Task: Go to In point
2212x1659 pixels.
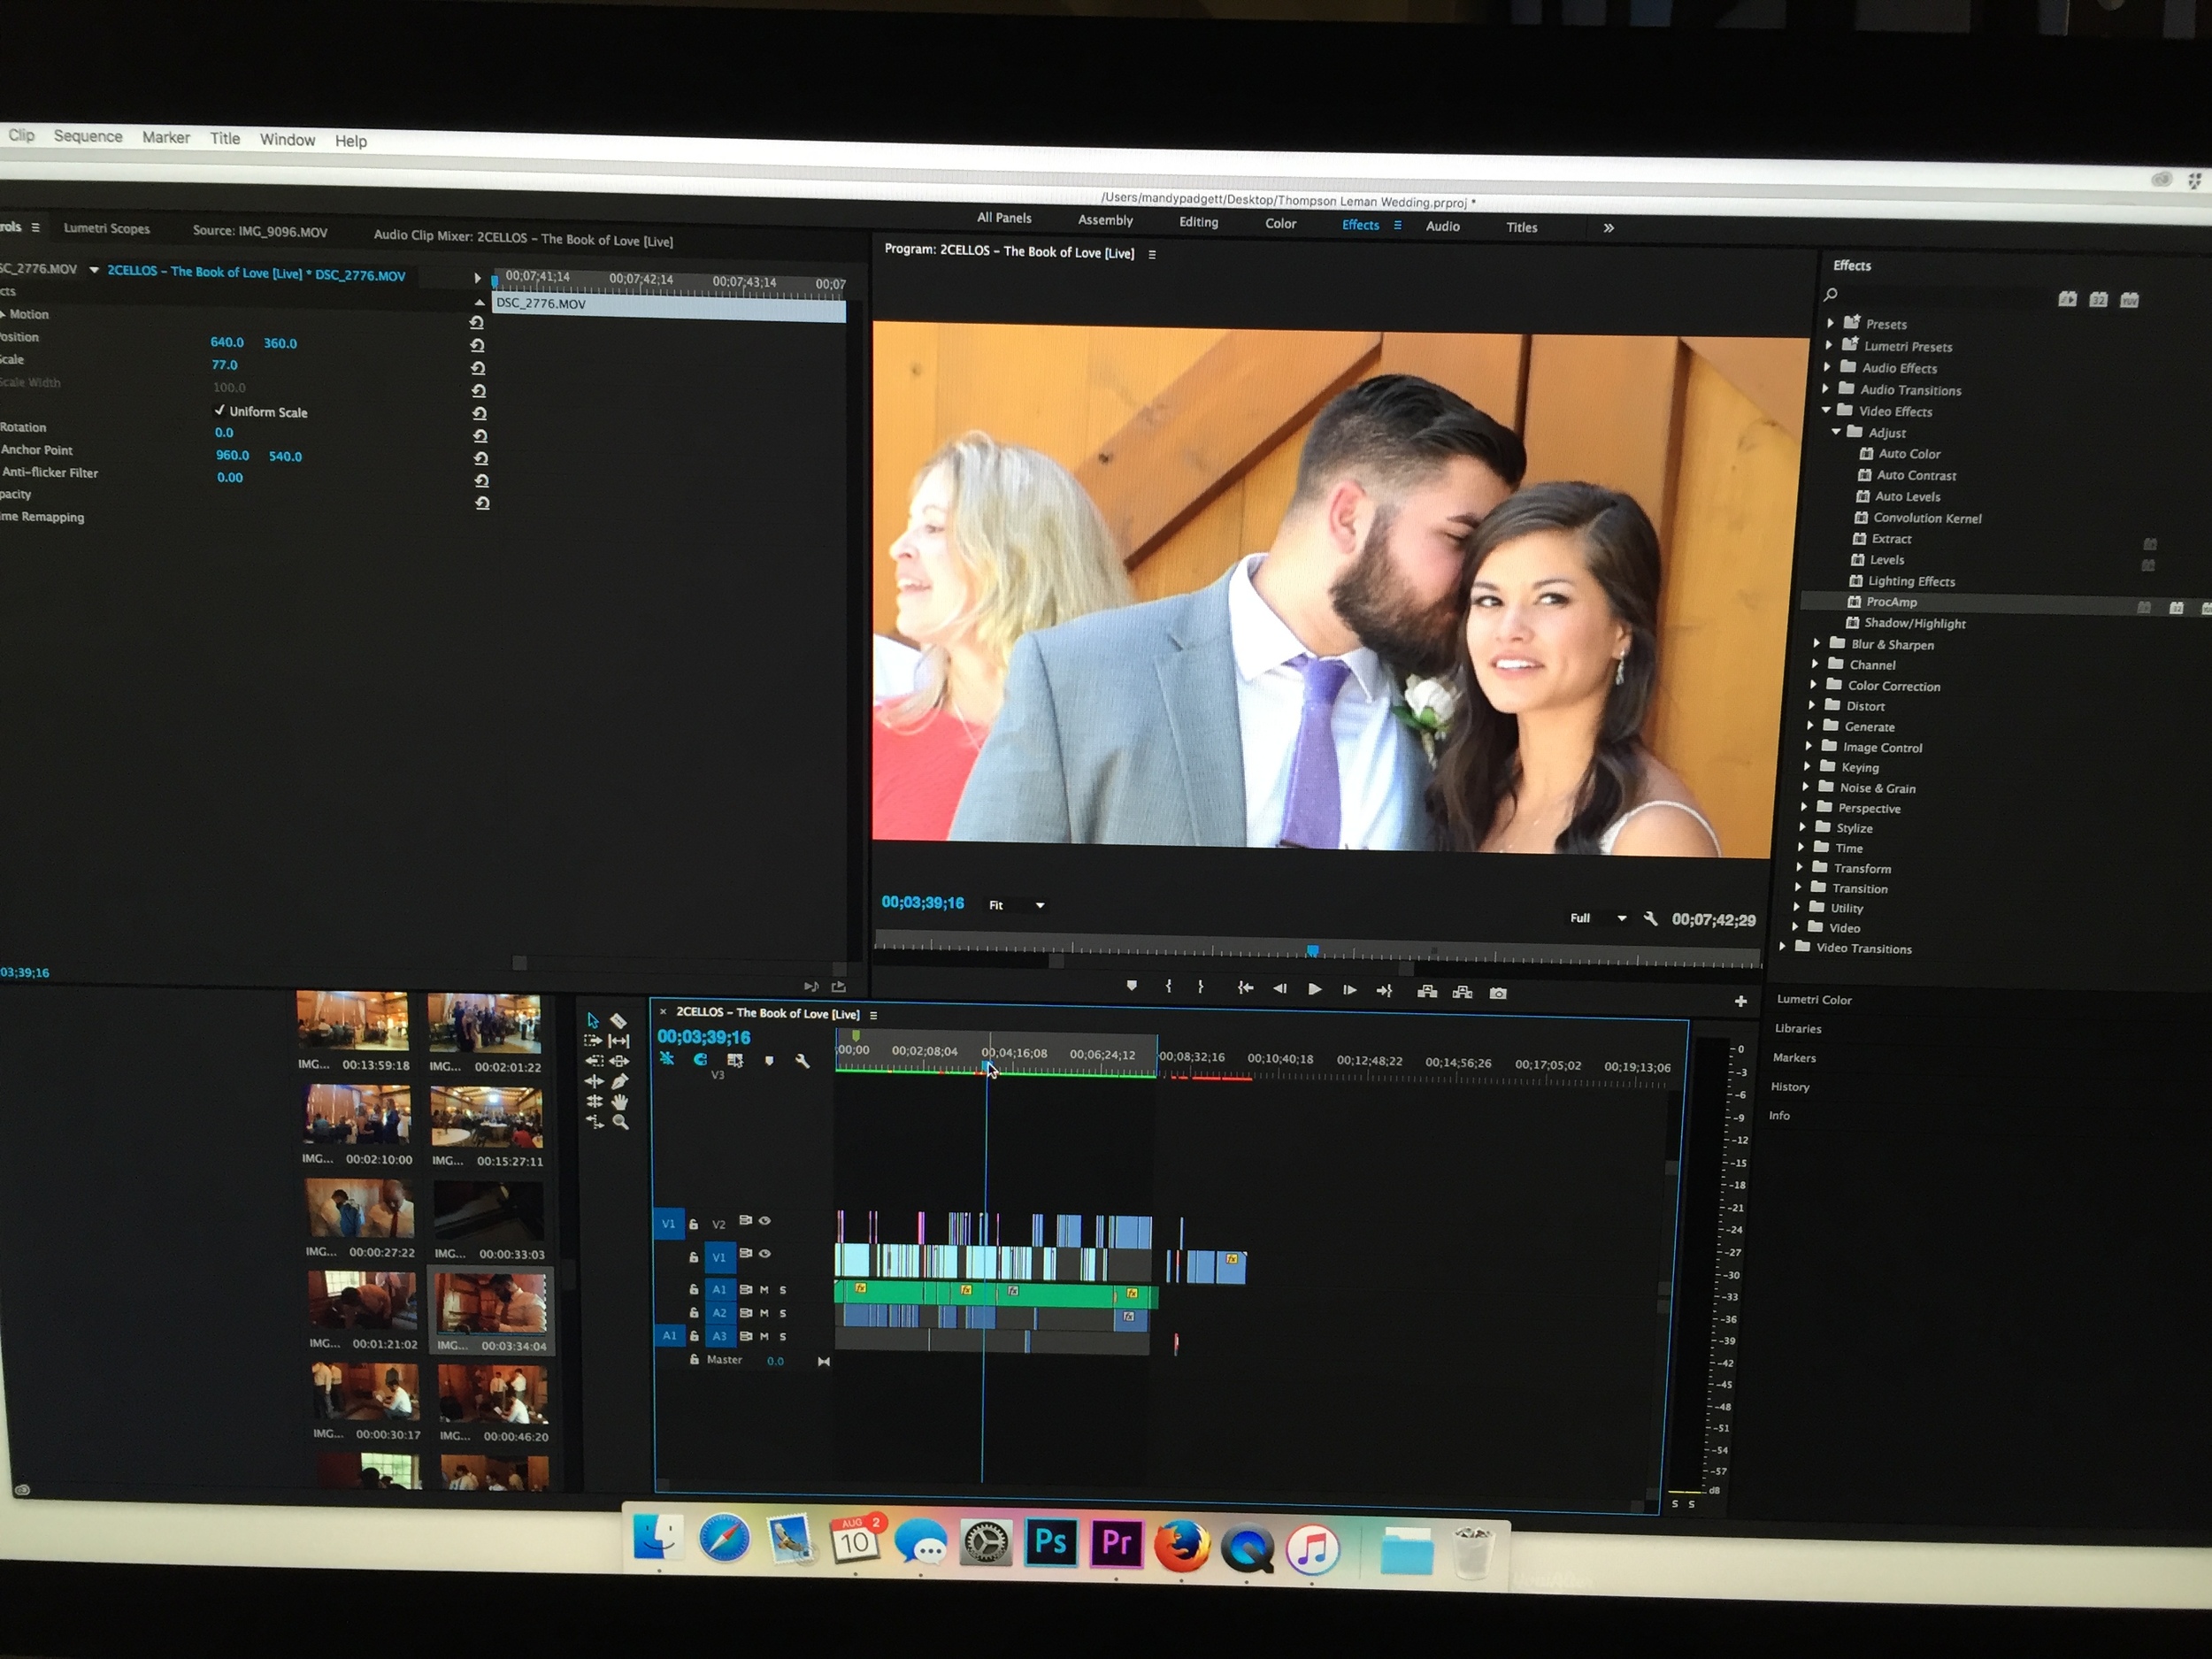Action: tap(1245, 988)
